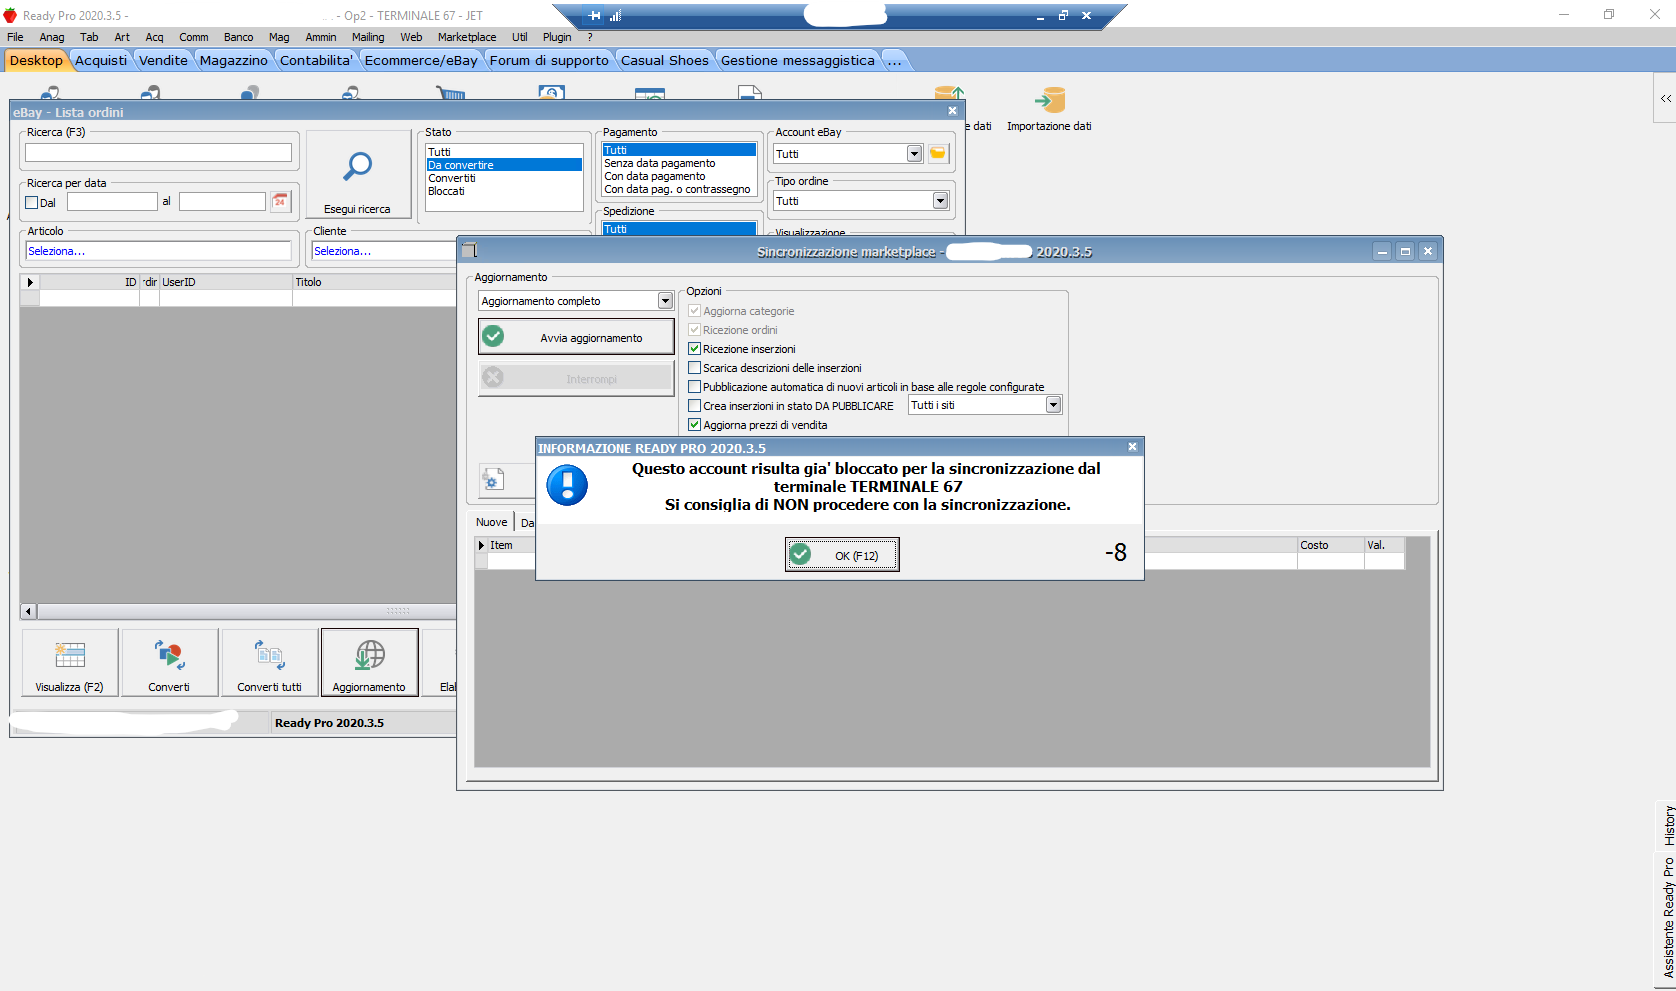This screenshot has width=1676, height=991.
Task: Open the Tipo ordine dropdown
Action: click(940, 201)
